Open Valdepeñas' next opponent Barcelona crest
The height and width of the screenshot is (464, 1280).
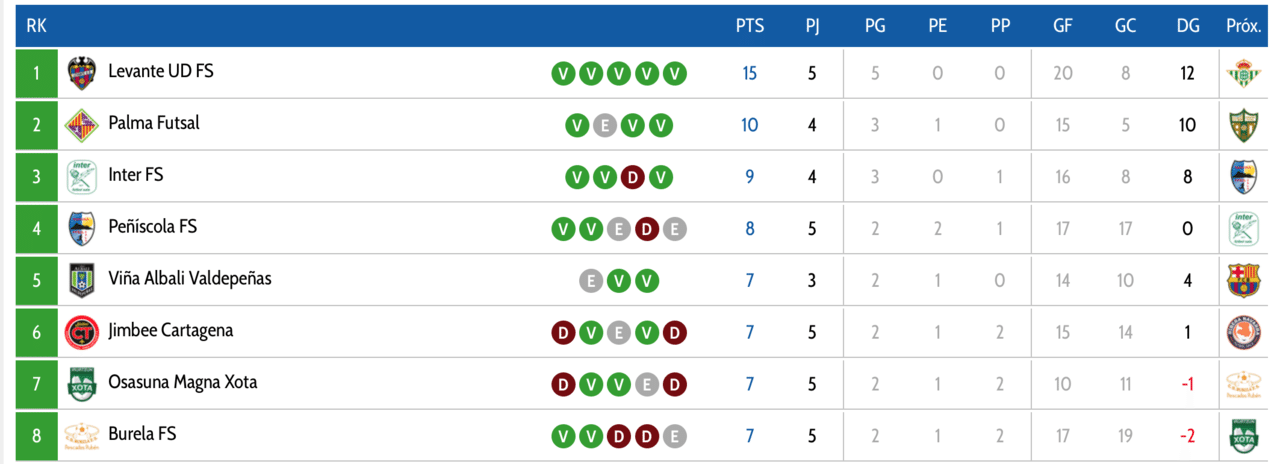coord(1243,281)
